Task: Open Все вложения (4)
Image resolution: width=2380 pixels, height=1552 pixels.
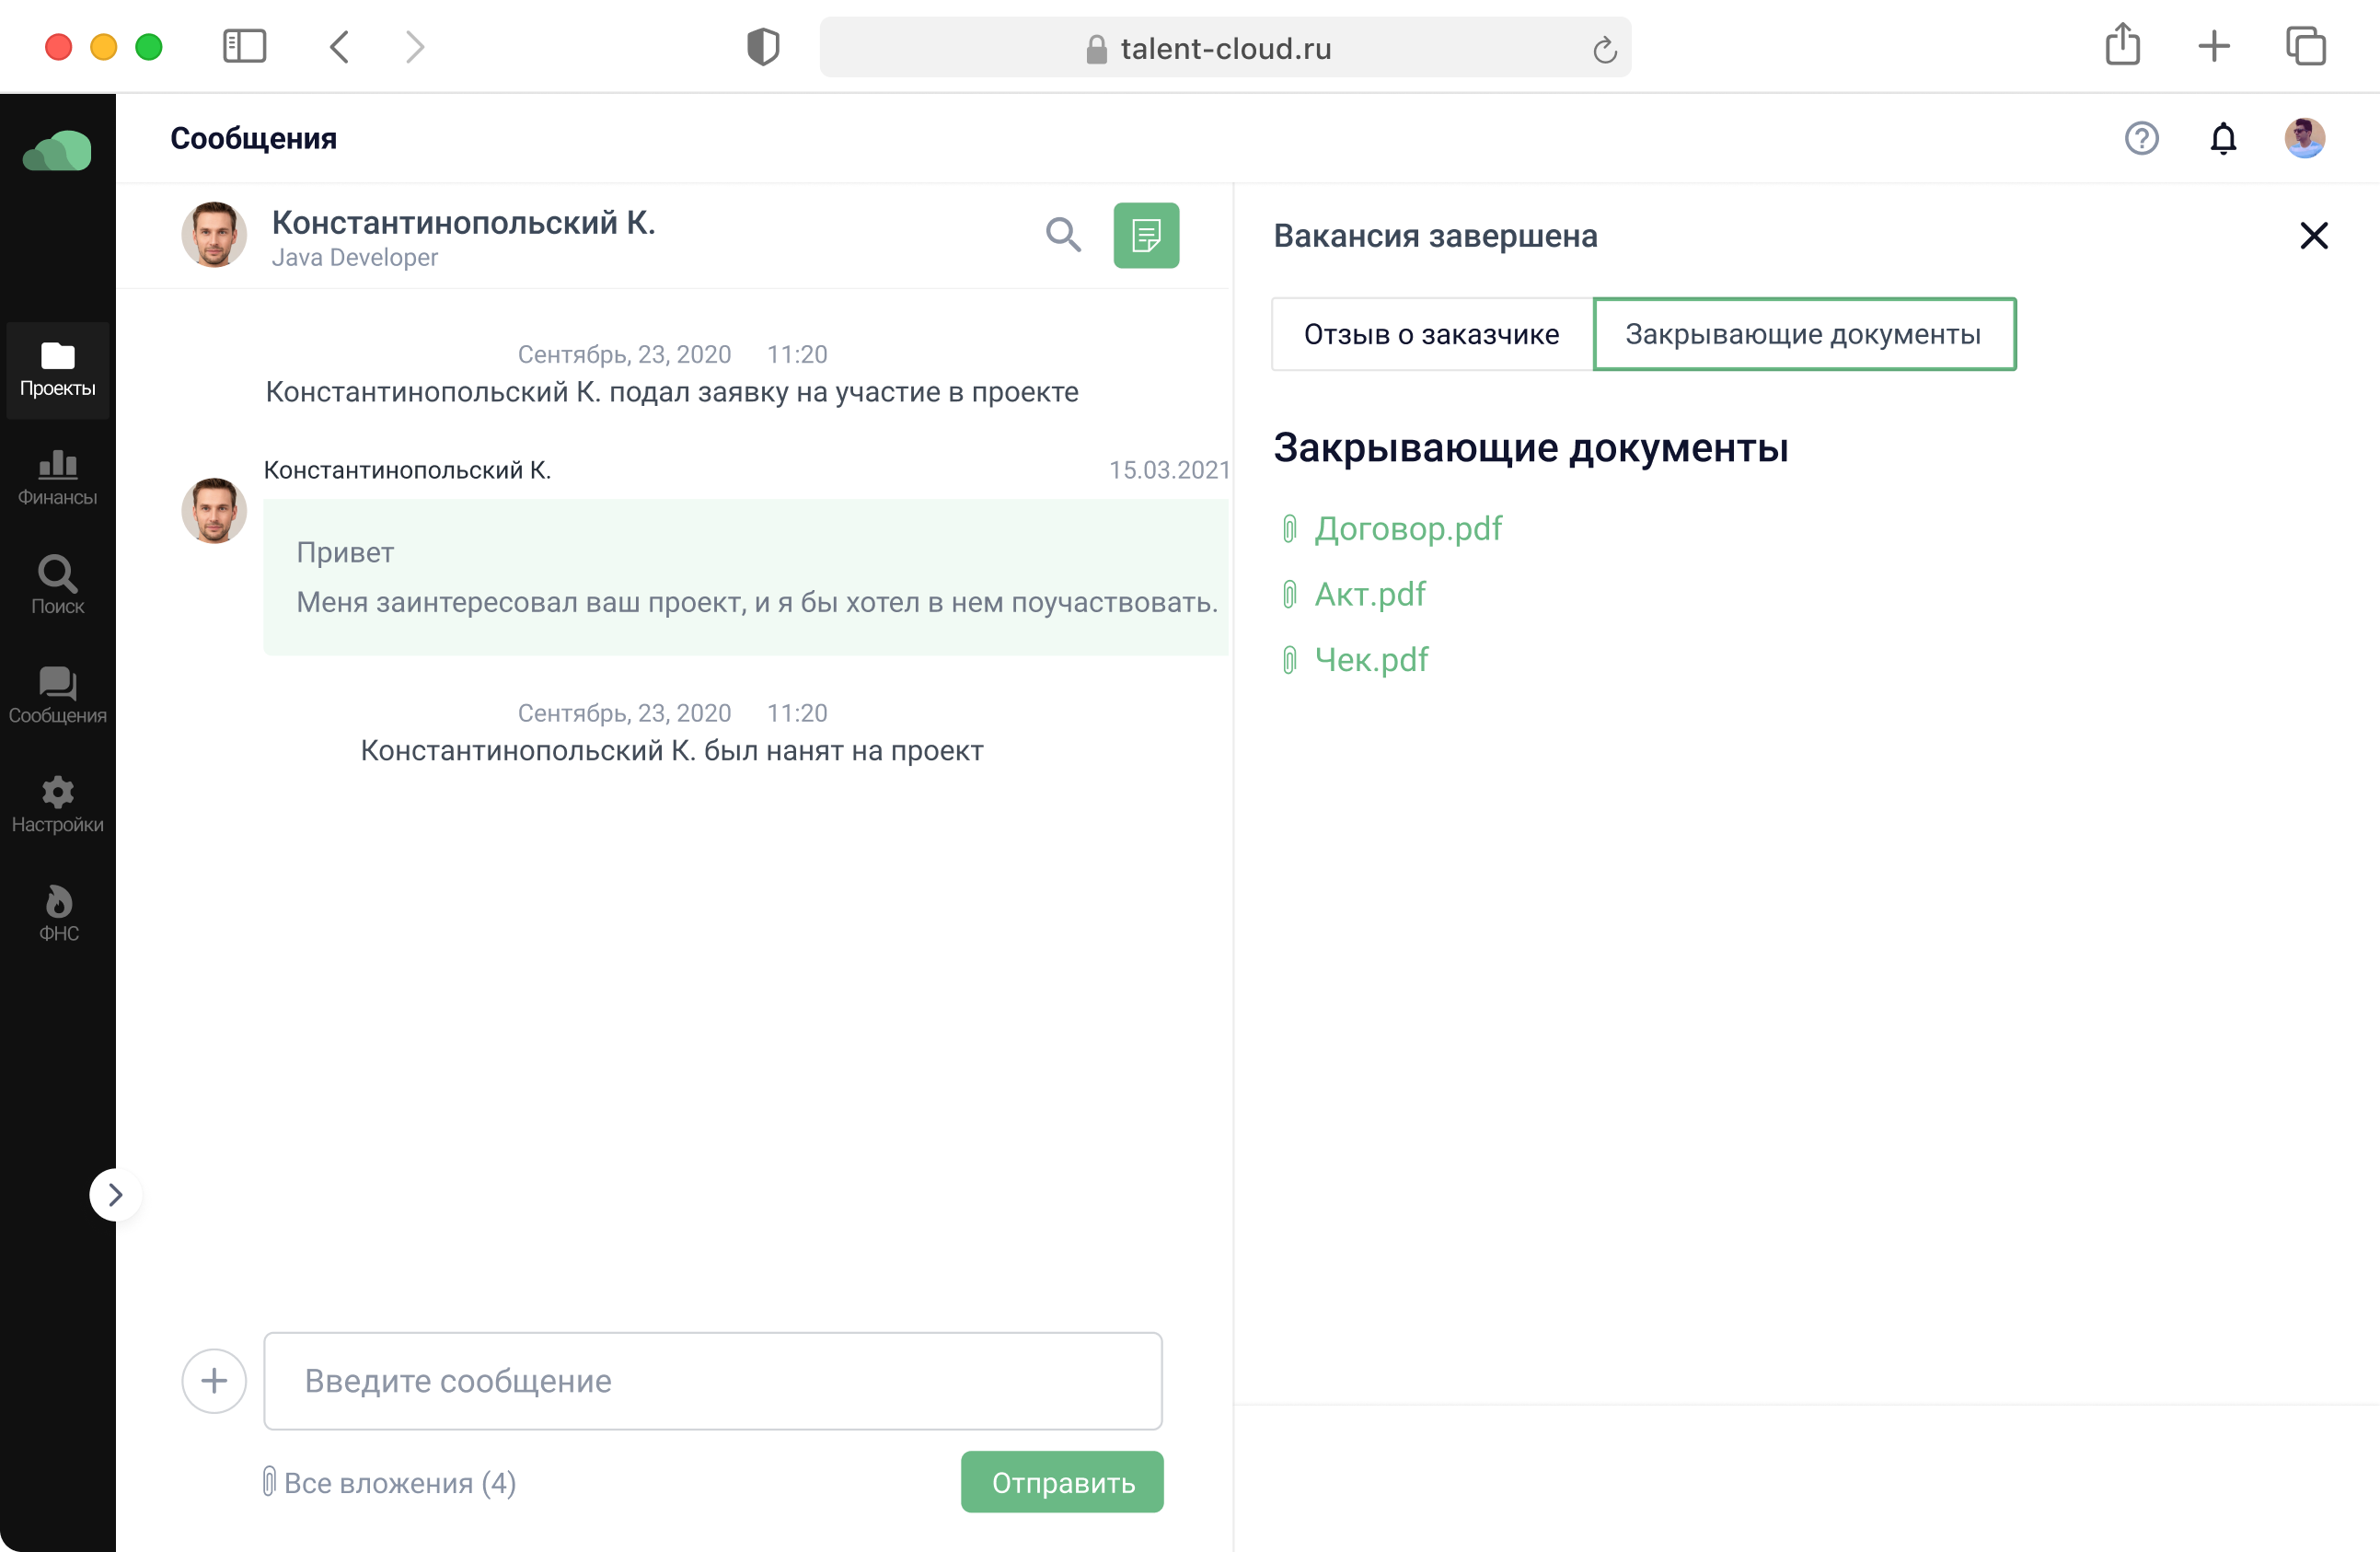Action: tap(390, 1482)
